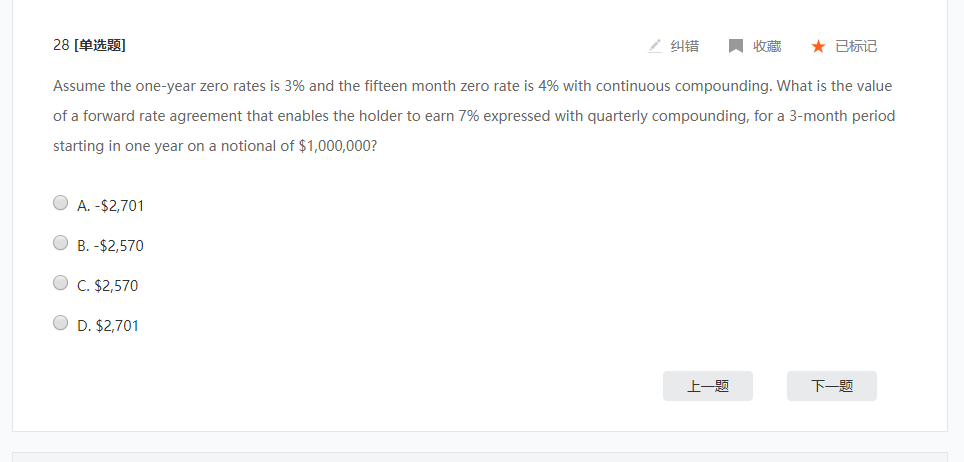Click the question line mentioning $1,000,000 notional
The height and width of the screenshot is (462, 964).
click(x=215, y=146)
